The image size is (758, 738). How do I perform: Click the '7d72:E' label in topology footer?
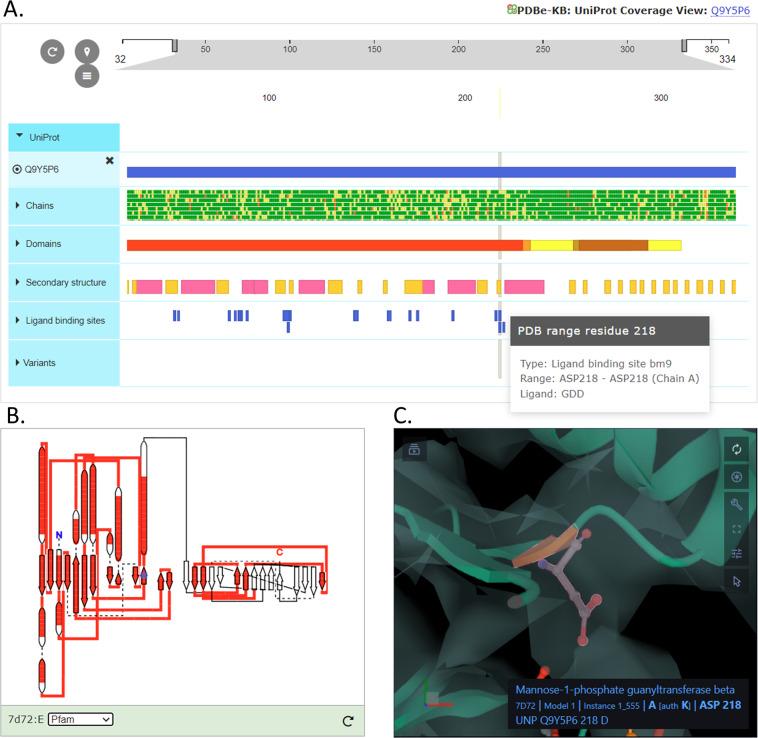(26, 720)
